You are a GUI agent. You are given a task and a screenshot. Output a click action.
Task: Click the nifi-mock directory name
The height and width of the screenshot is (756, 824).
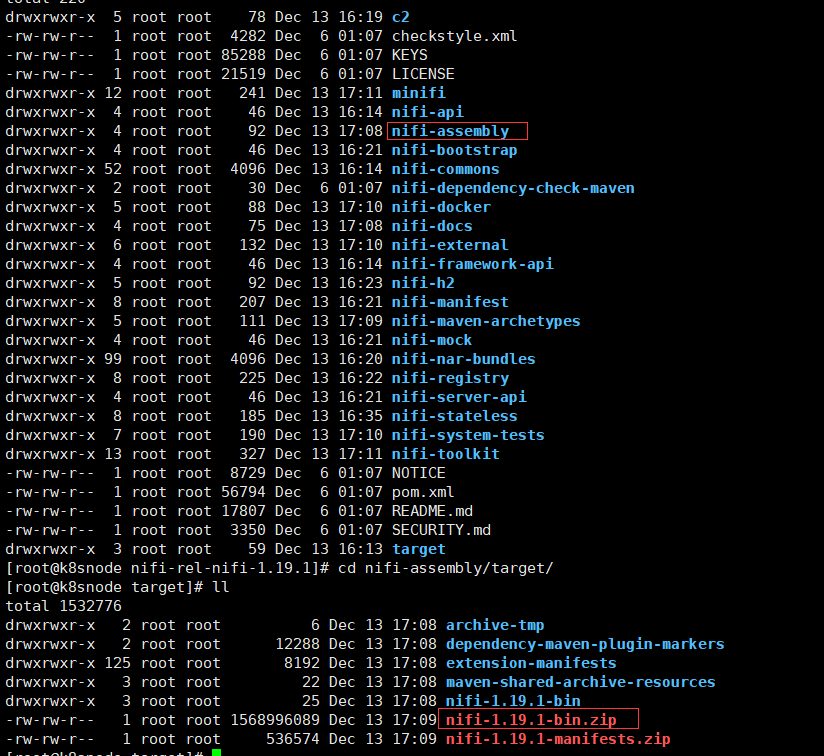[x=432, y=340]
